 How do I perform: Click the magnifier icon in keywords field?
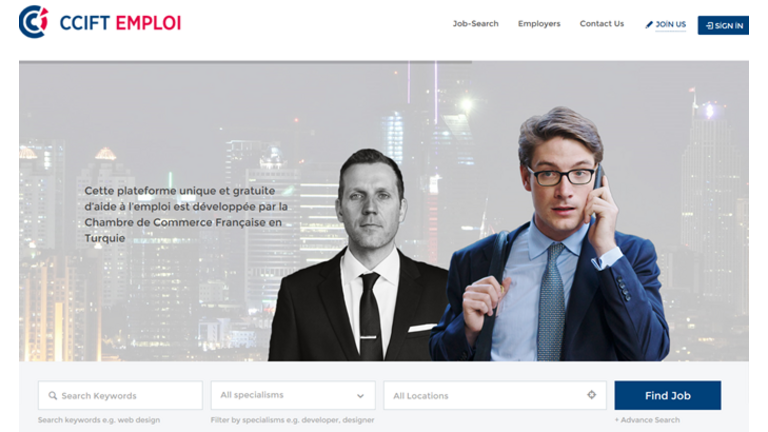tap(52, 395)
